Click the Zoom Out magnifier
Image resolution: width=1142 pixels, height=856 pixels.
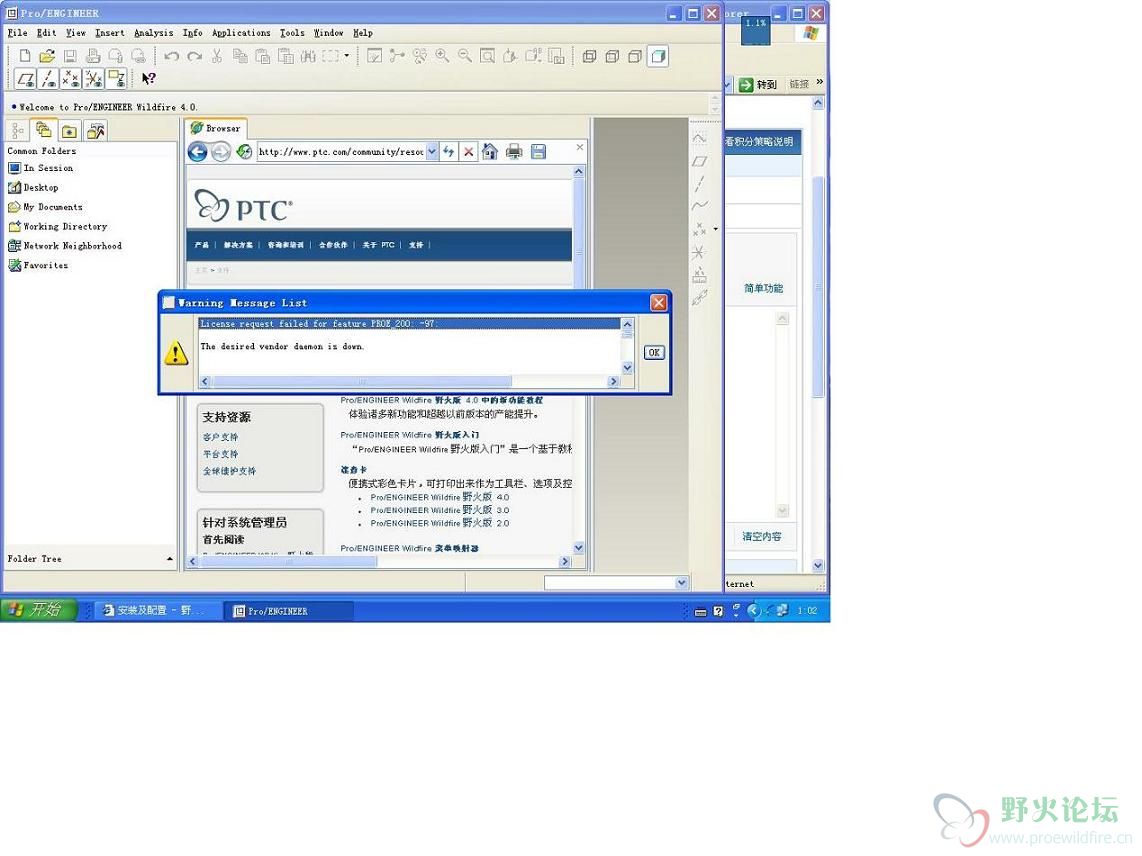[465, 56]
